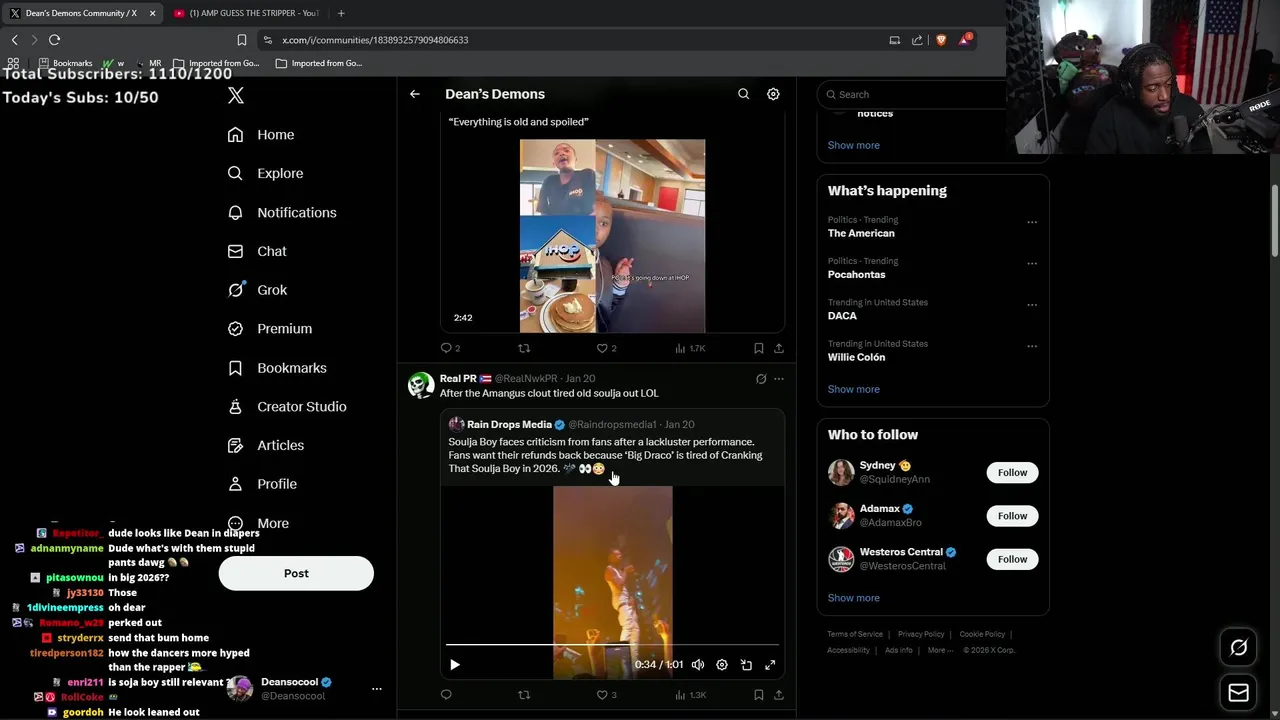This screenshot has height=720, width=1280.
Task: Open video playback settings gear
Action: coord(722,665)
